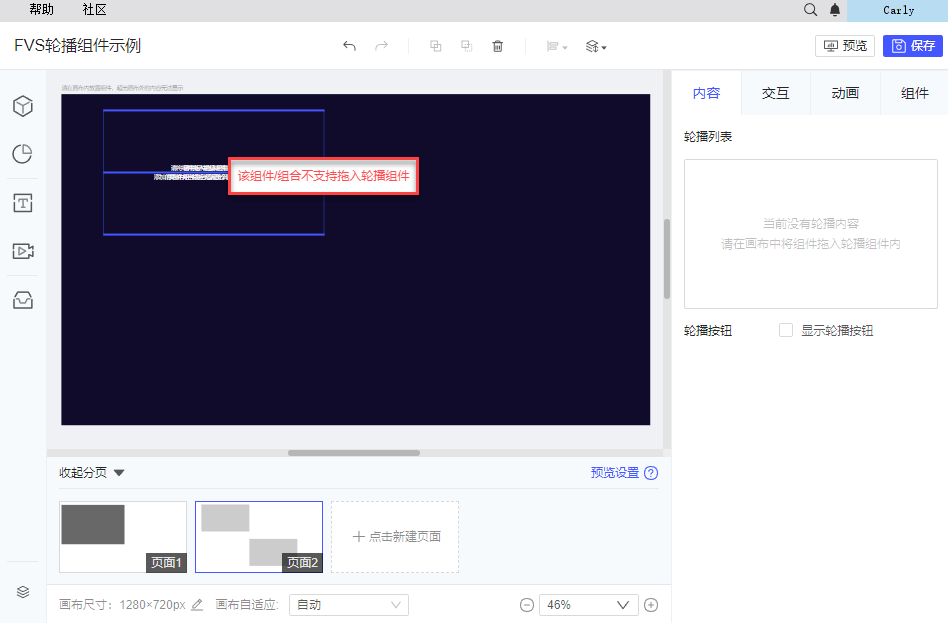
Task: Open the Carly user account area
Action: pyautogui.click(x=898, y=10)
